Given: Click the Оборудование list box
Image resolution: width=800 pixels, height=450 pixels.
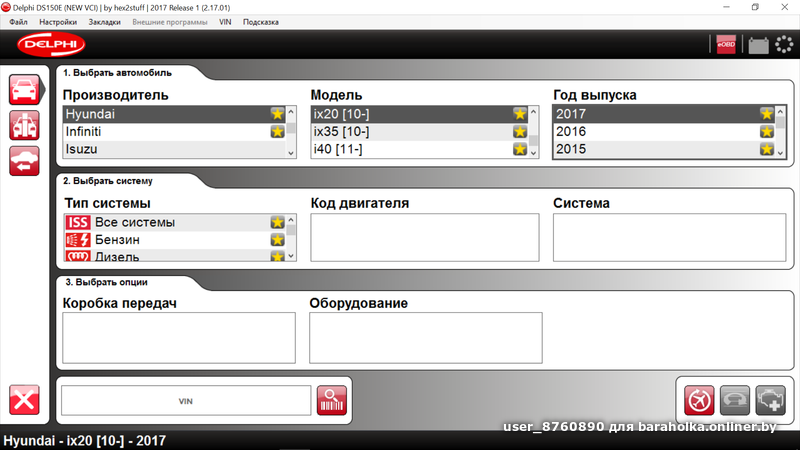Looking at the screenshot, I should pyautogui.click(x=426, y=338).
